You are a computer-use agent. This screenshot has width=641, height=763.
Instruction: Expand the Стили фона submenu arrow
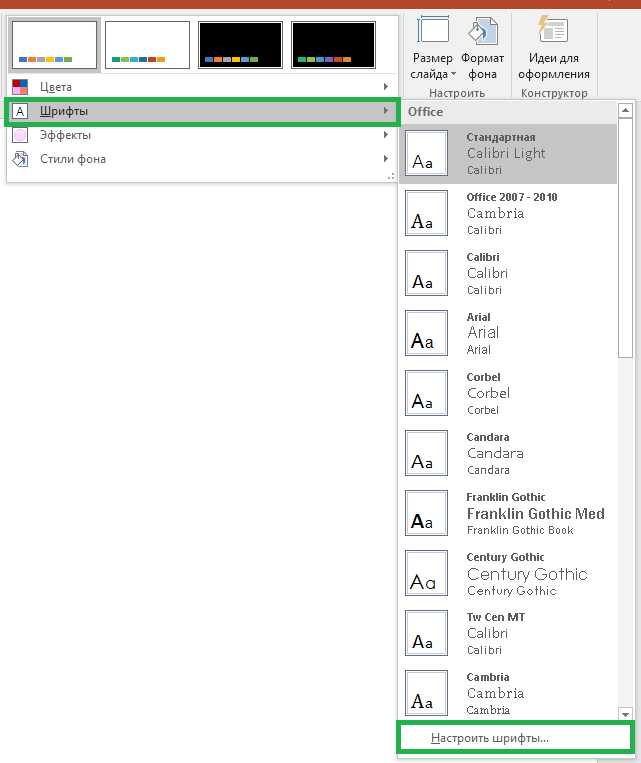(385, 159)
